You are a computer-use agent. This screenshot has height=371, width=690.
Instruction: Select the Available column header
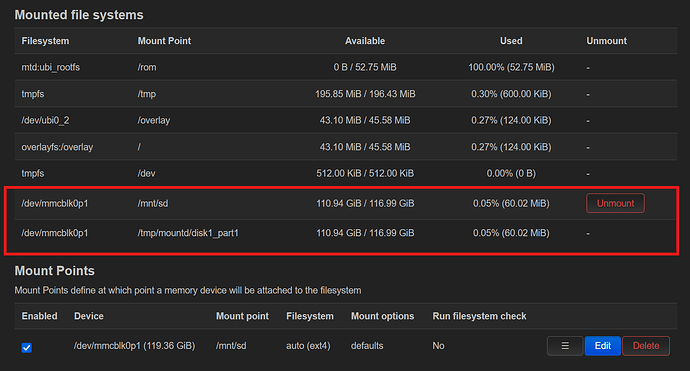pos(365,41)
